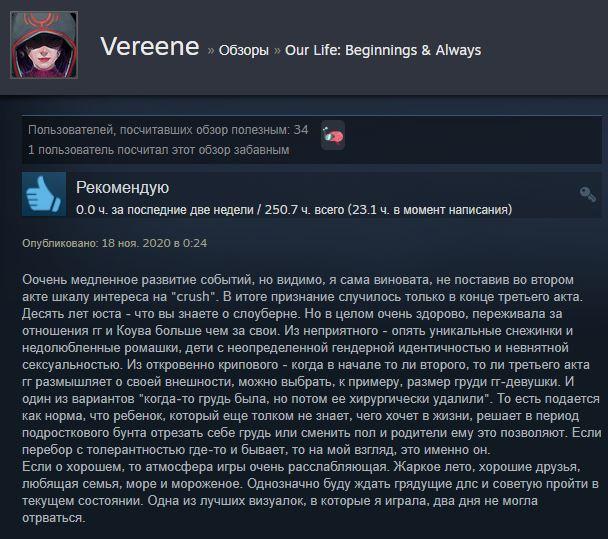Click the 23.1 ч. в момент написания text
608x539 pixels.
[430, 210]
